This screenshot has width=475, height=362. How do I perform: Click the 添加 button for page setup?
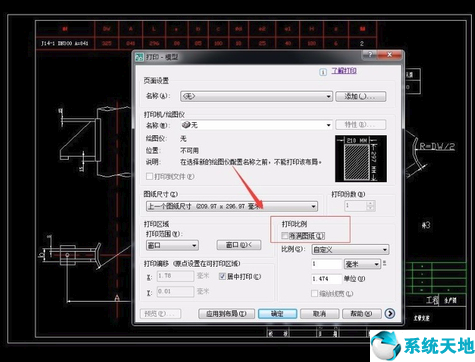pyautogui.click(x=361, y=96)
